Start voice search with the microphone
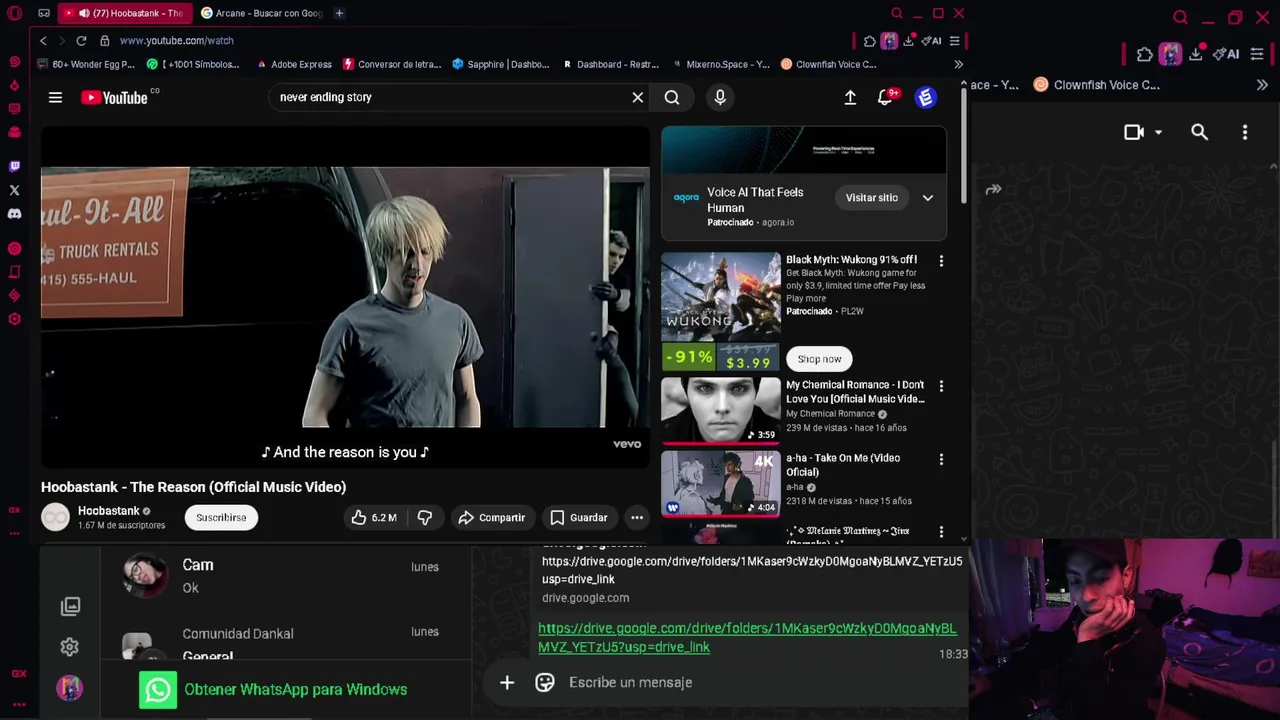 [720, 97]
